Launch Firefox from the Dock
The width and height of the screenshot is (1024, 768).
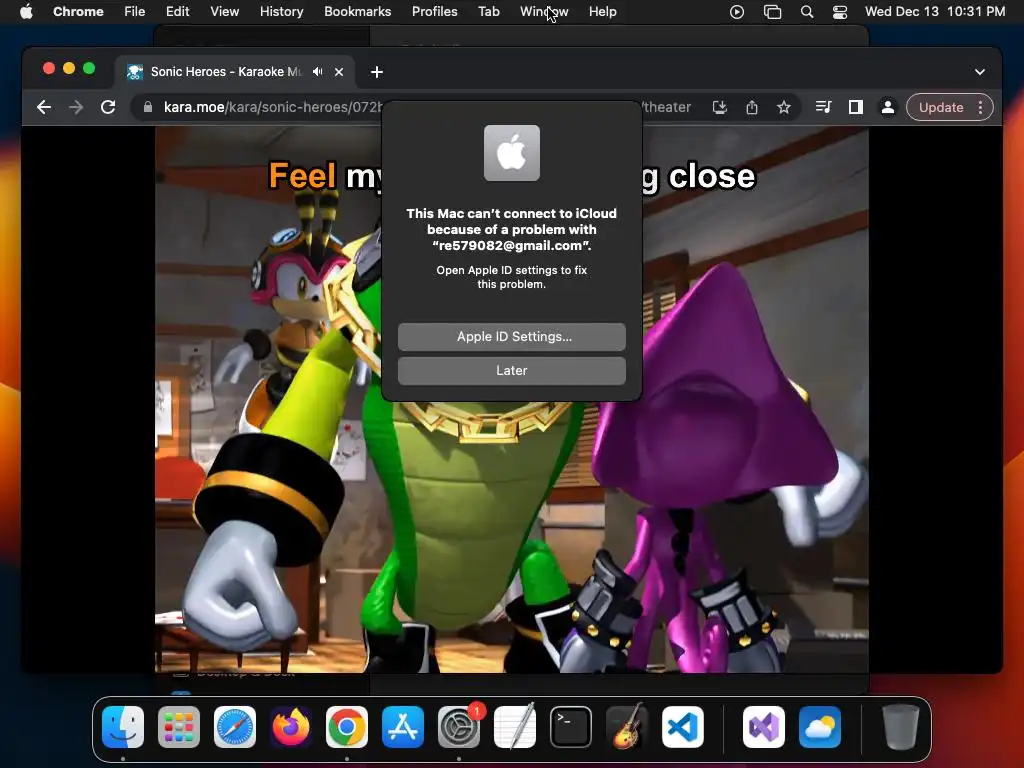pos(291,727)
